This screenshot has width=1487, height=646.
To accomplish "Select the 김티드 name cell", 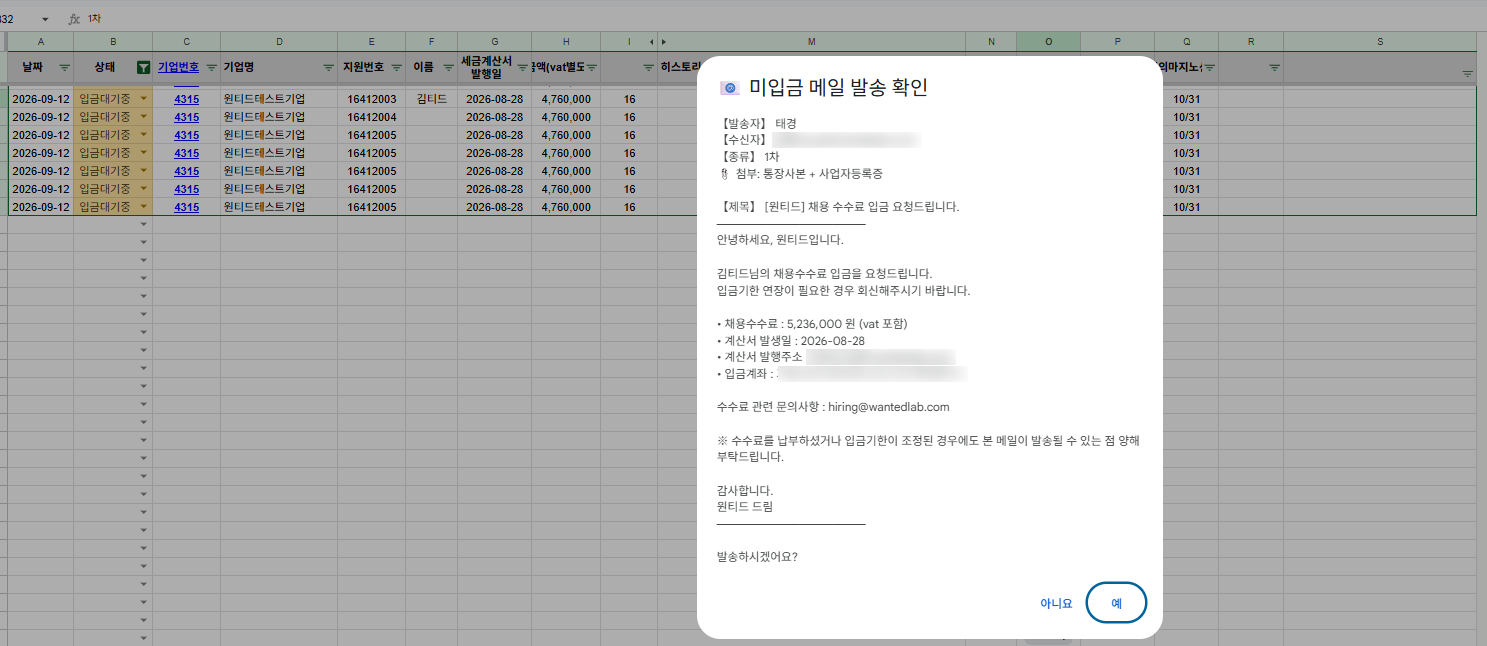I will point(432,99).
